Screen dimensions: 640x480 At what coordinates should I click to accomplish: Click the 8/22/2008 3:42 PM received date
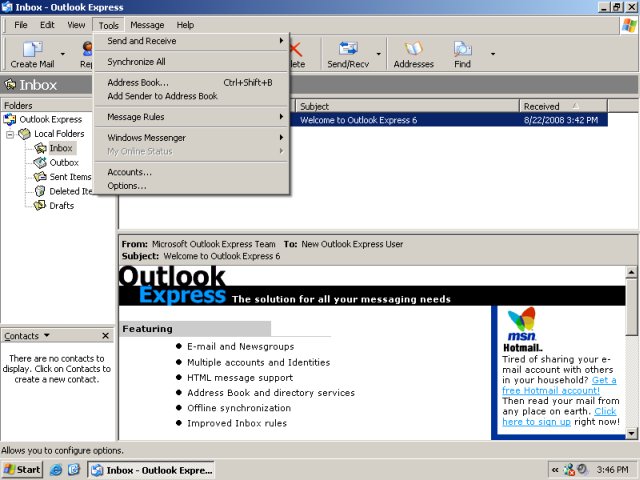click(x=561, y=120)
